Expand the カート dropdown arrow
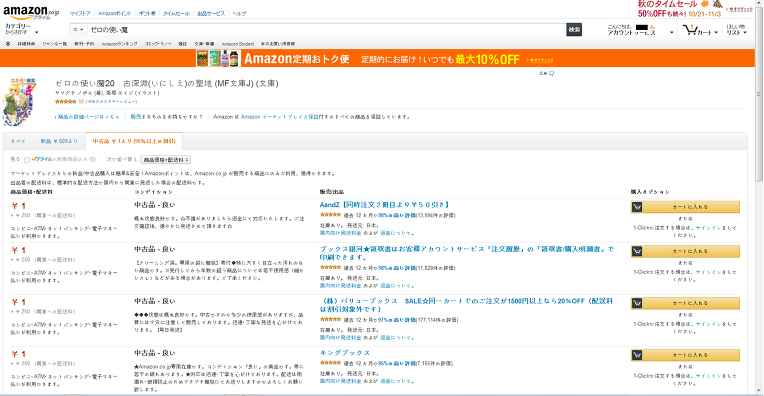Screen dimensions: 764x396 [x=716, y=33]
